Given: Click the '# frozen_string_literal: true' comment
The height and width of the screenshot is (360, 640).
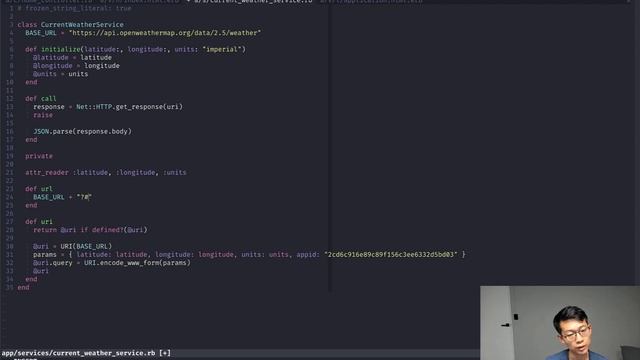Looking at the screenshot, I should (x=74, y=8).
